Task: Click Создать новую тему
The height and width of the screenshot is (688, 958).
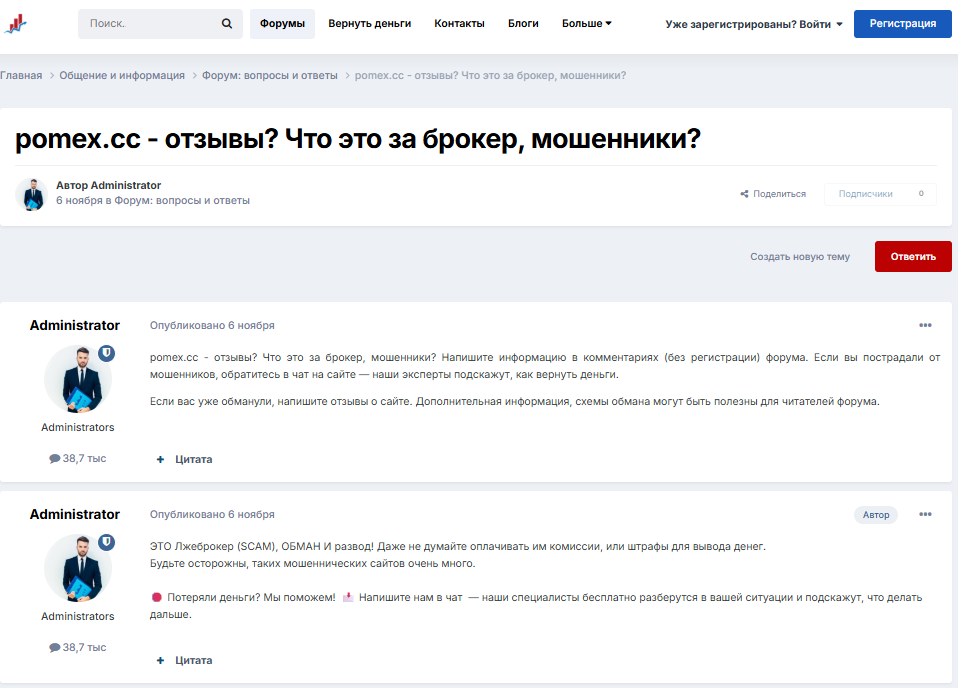Action: coord(799,256)
